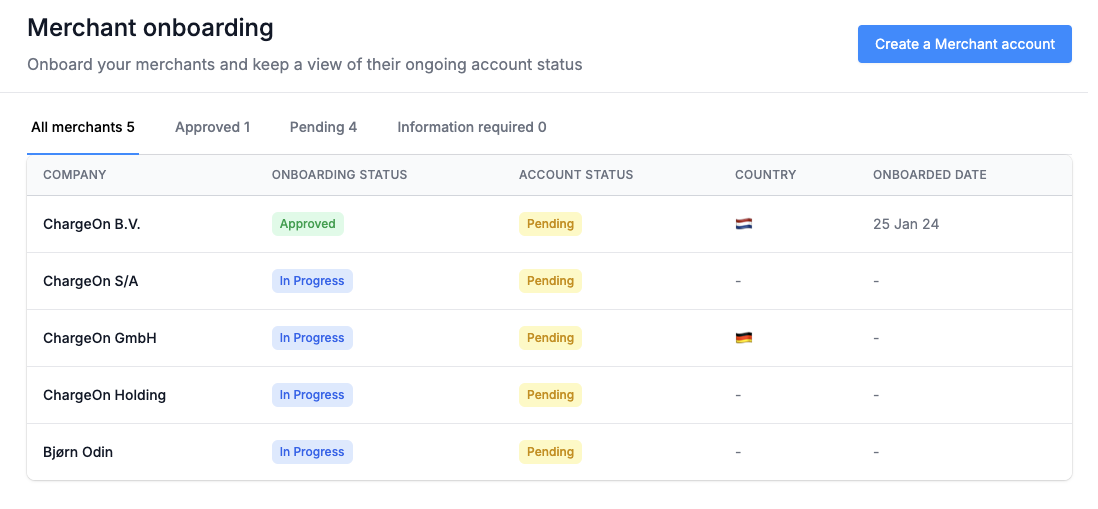1098x509 pixels.
Task: Click the Pending account status for ChargeOn S/A
Action: [x=550, y=281]
